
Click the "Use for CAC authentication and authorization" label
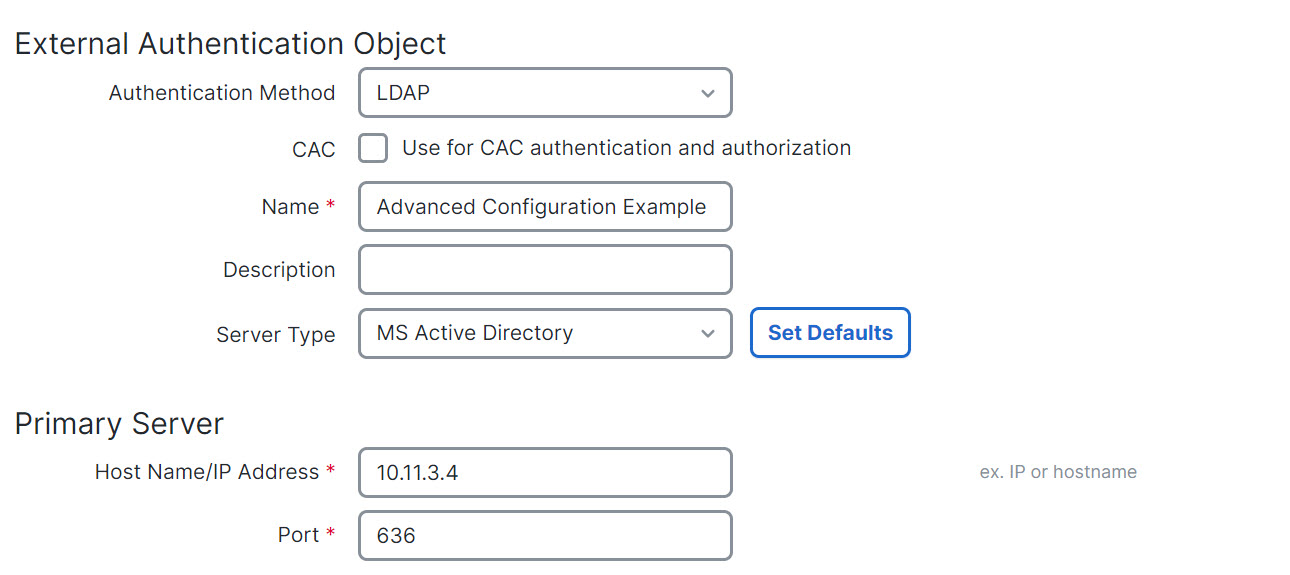coord(626,148)
